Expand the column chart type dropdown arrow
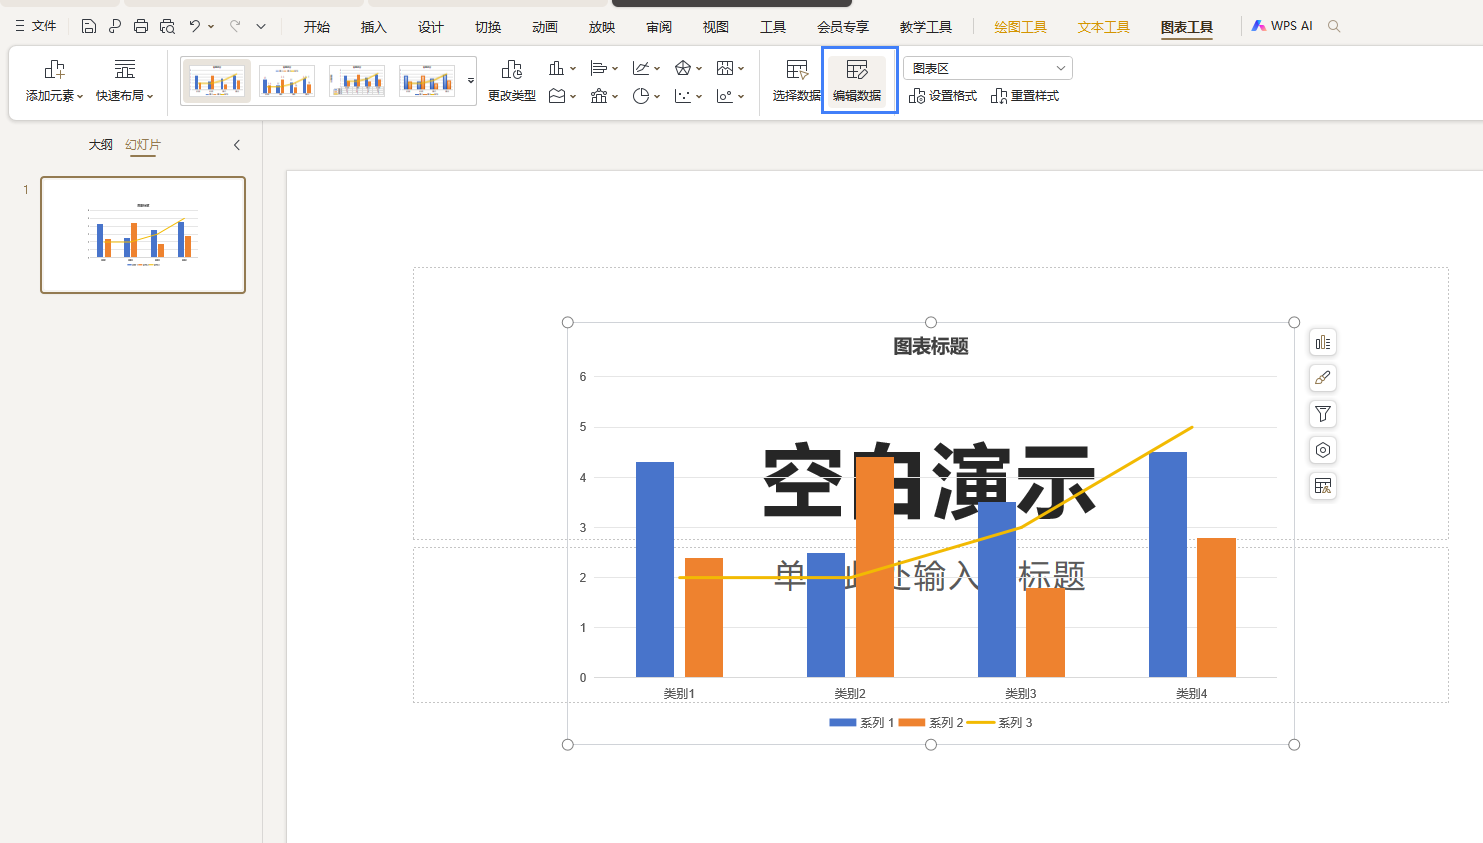Screen dimensions: 1483x843 (573, 68)
